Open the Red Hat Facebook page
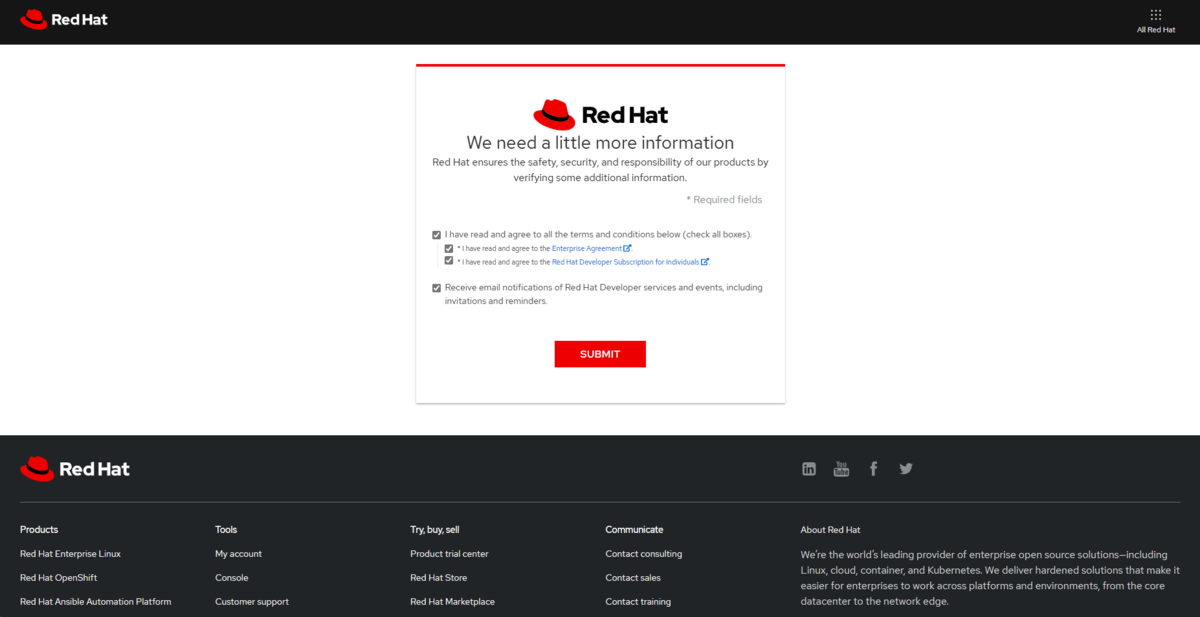 pyautogui.click(x=873, y=469)
